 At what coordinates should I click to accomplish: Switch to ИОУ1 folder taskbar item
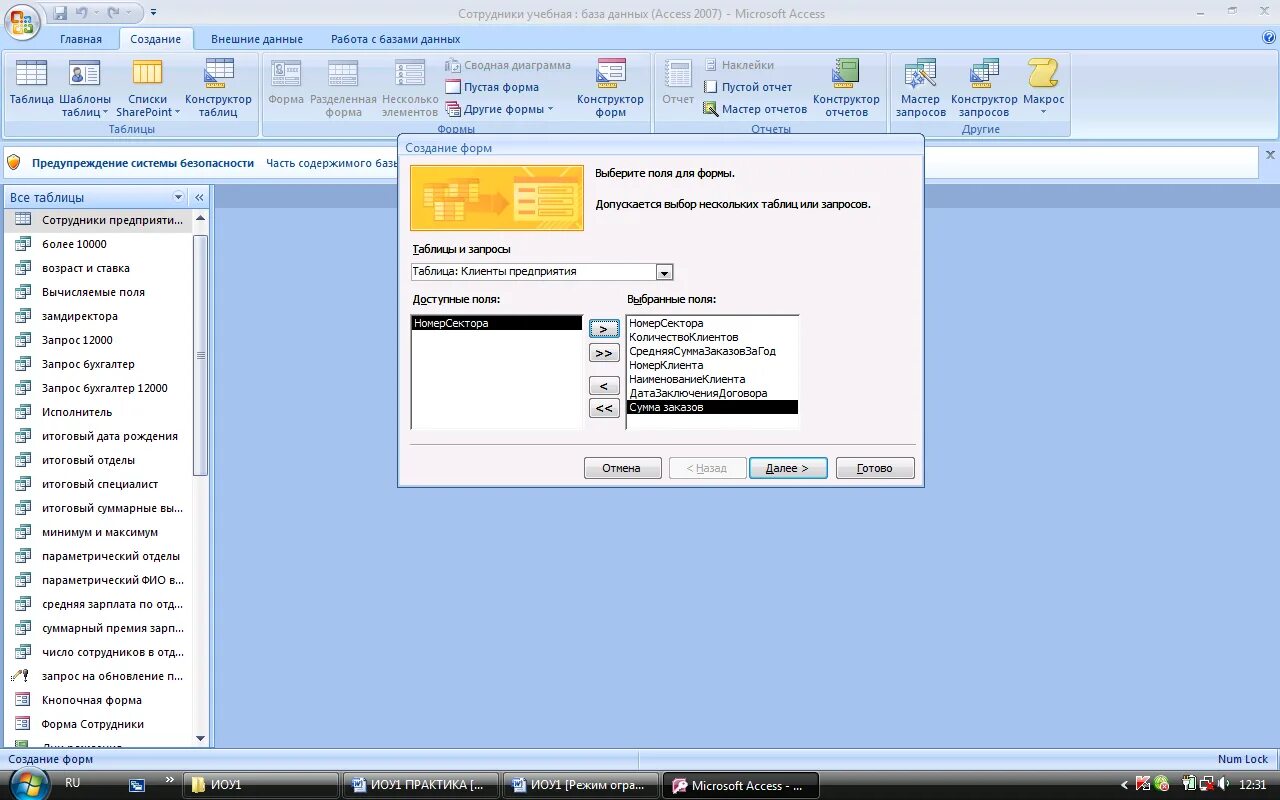point(262,785)
